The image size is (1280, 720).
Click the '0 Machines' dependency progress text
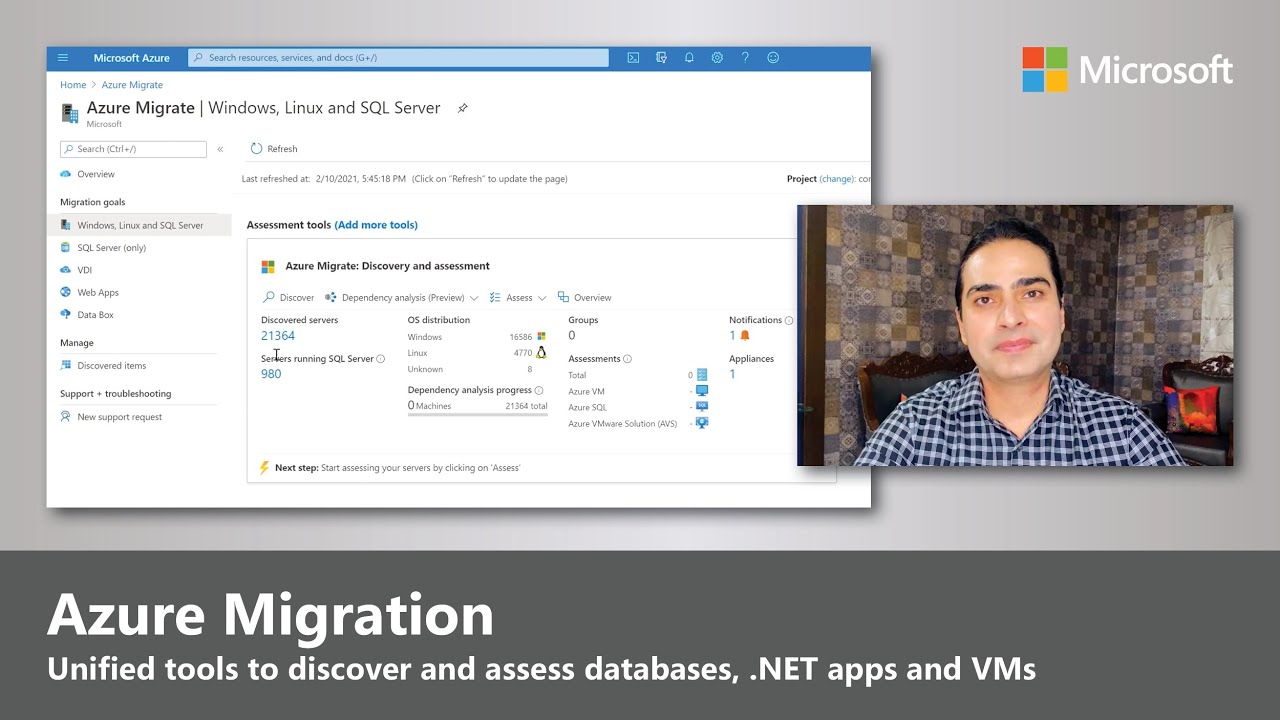coord(430,406)
